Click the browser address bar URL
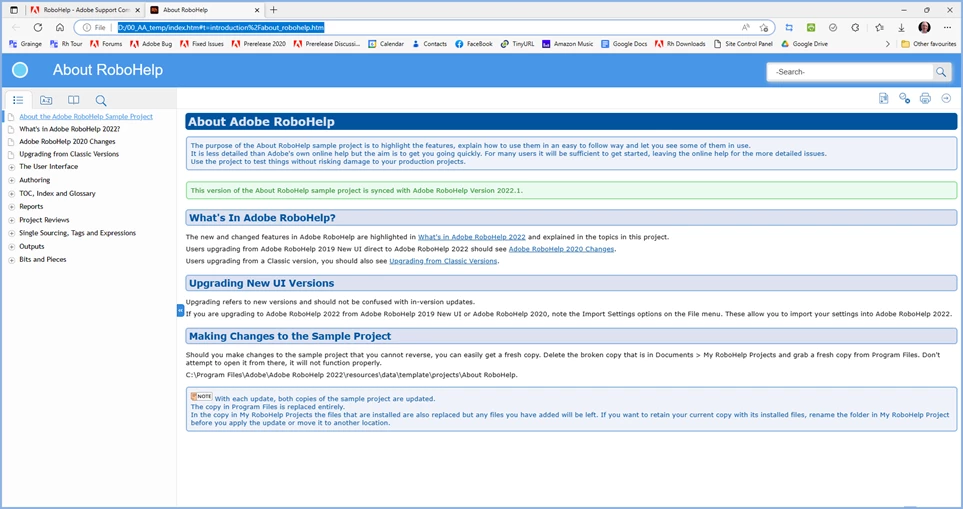This screenshot has height=510, width=964. pos(221,28)
